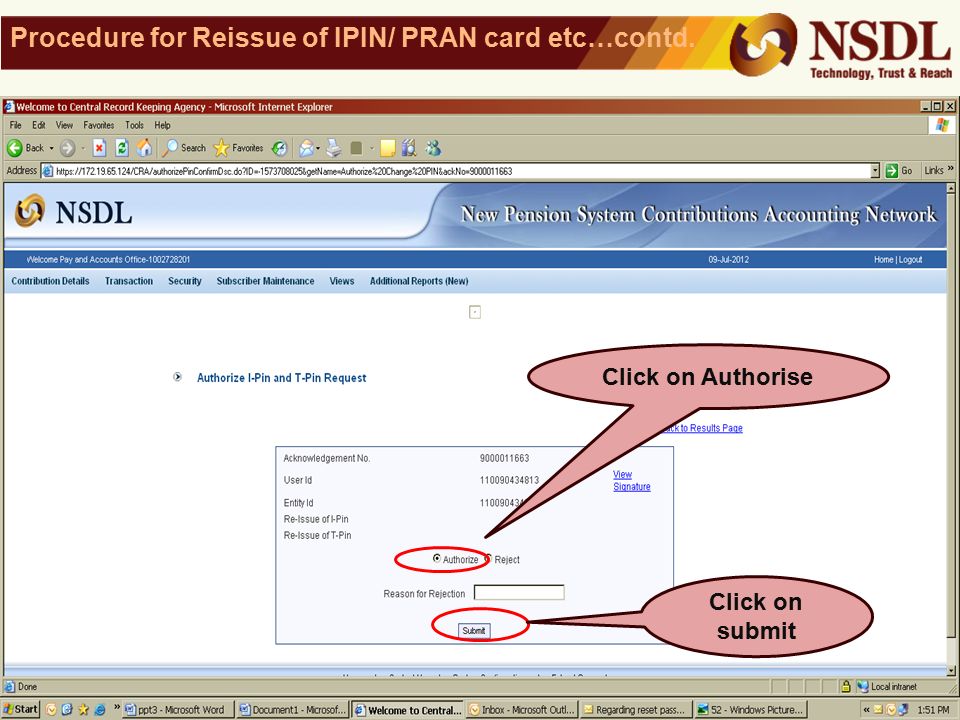The width and height of the screenshot is (960, 720).
Task: Open the Forward button history dropdown
Action: pos(83,148)
